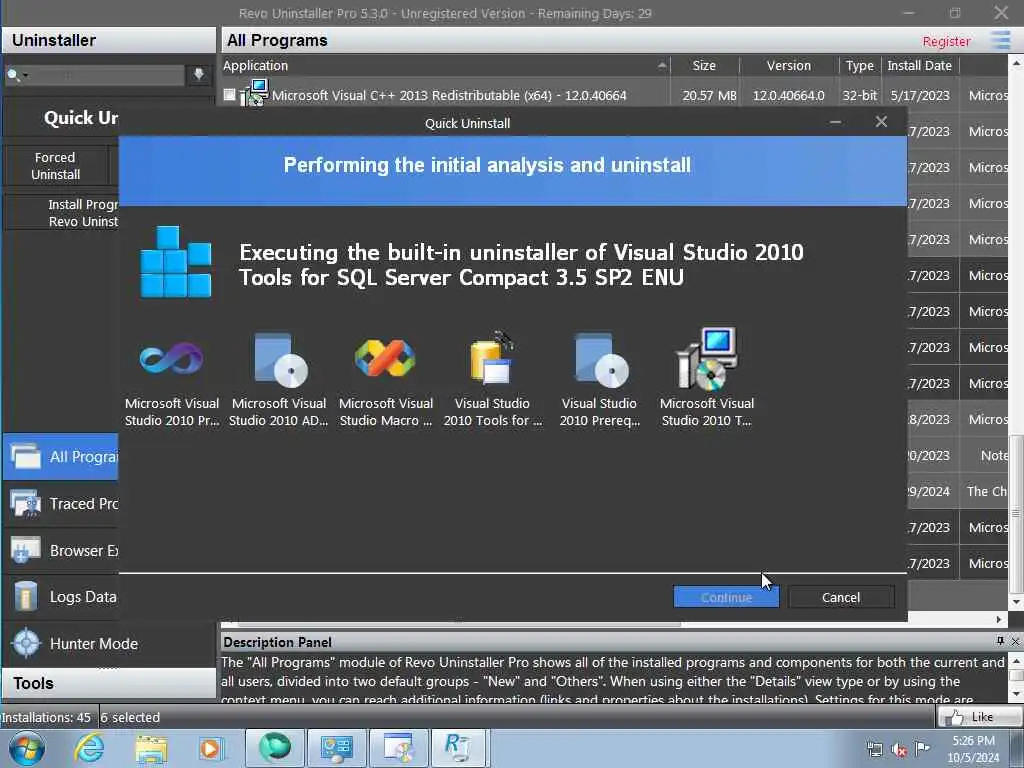Click the horizontal scrollbar of the program list

460,624
